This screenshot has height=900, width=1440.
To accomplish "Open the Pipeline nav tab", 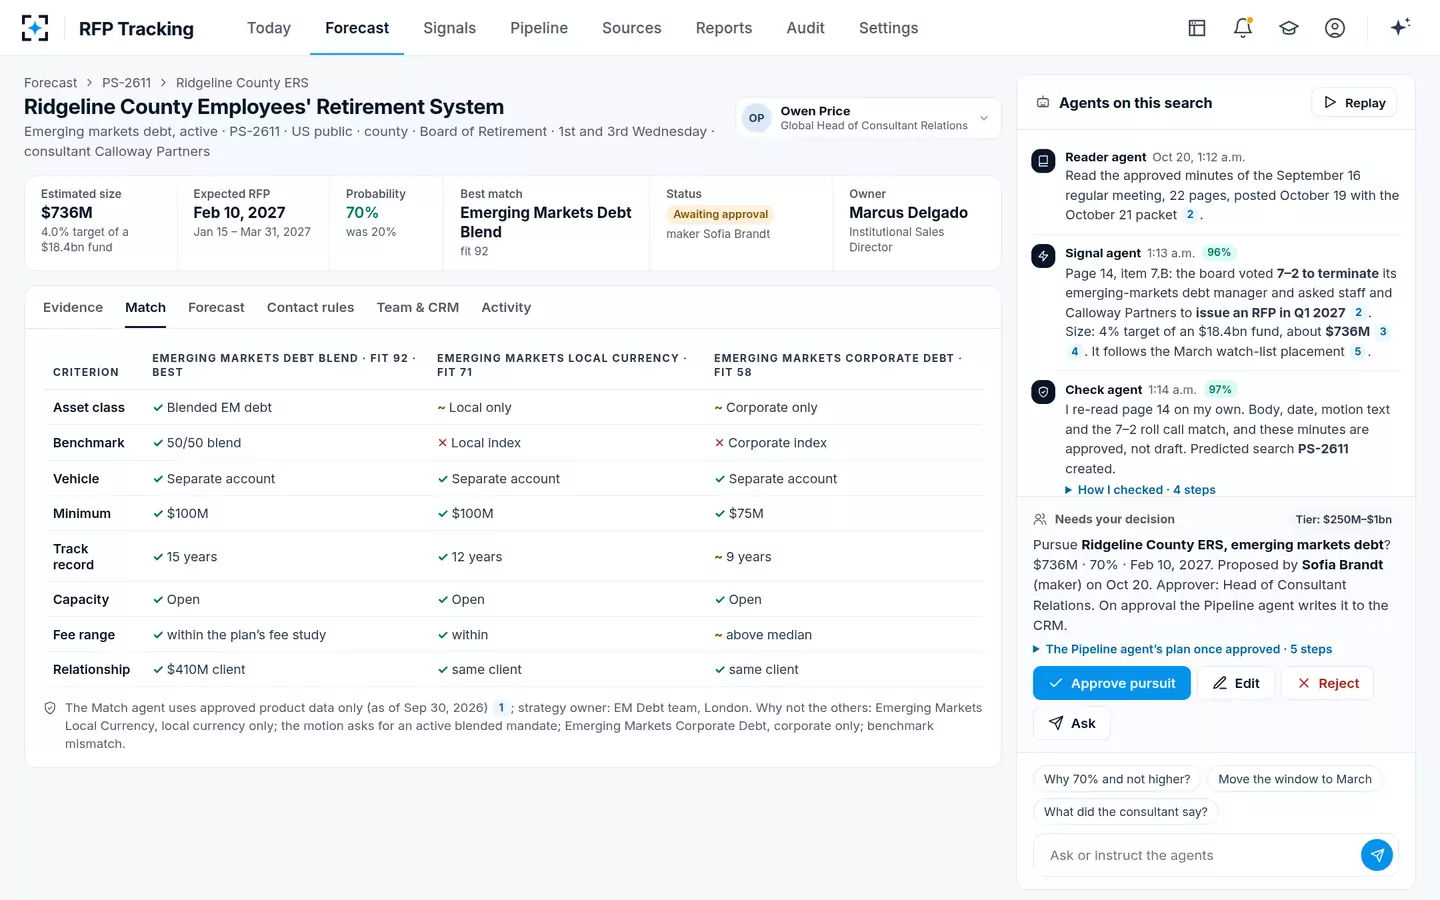I will (x=539, y=28).
